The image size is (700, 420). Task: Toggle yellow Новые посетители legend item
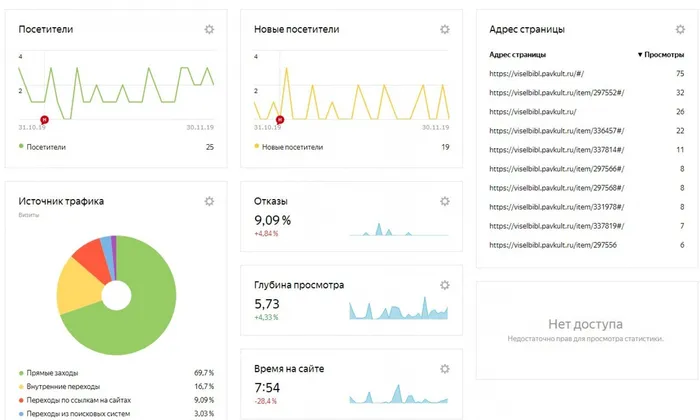(x=288, y=147)
